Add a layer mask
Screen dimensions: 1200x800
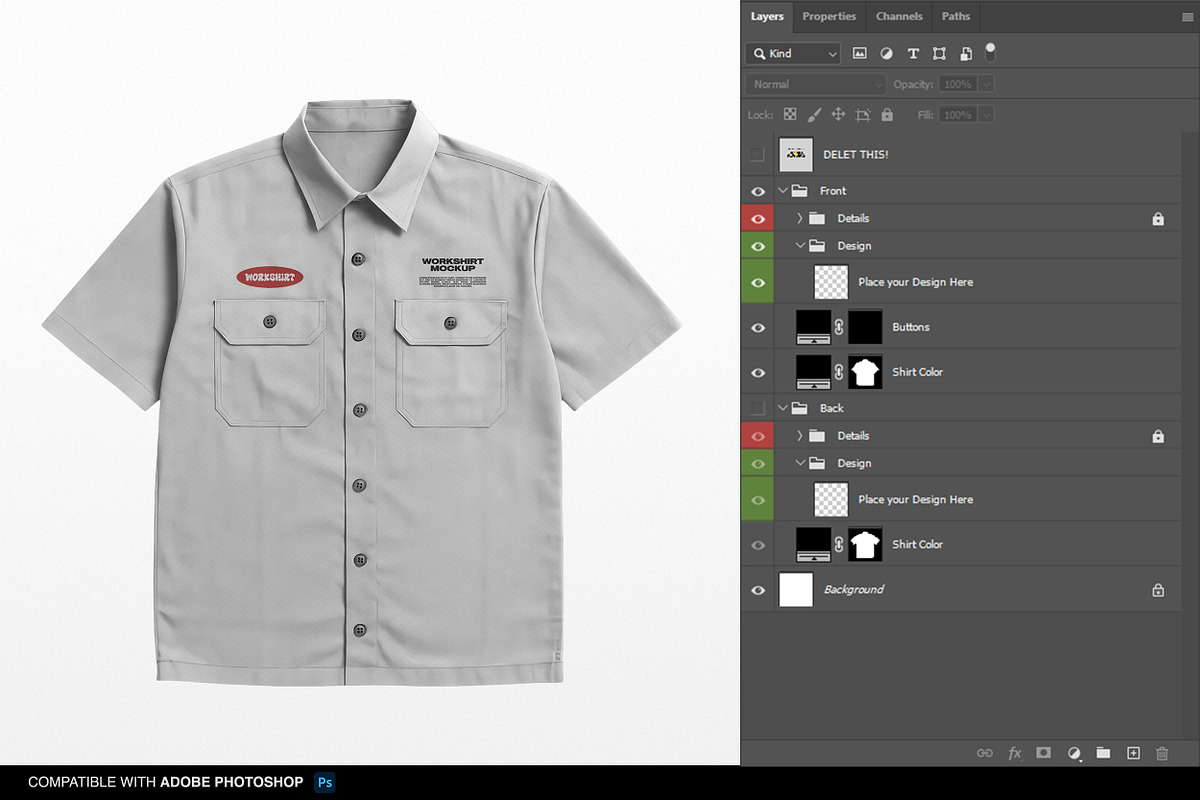[x=1044, y=753]
